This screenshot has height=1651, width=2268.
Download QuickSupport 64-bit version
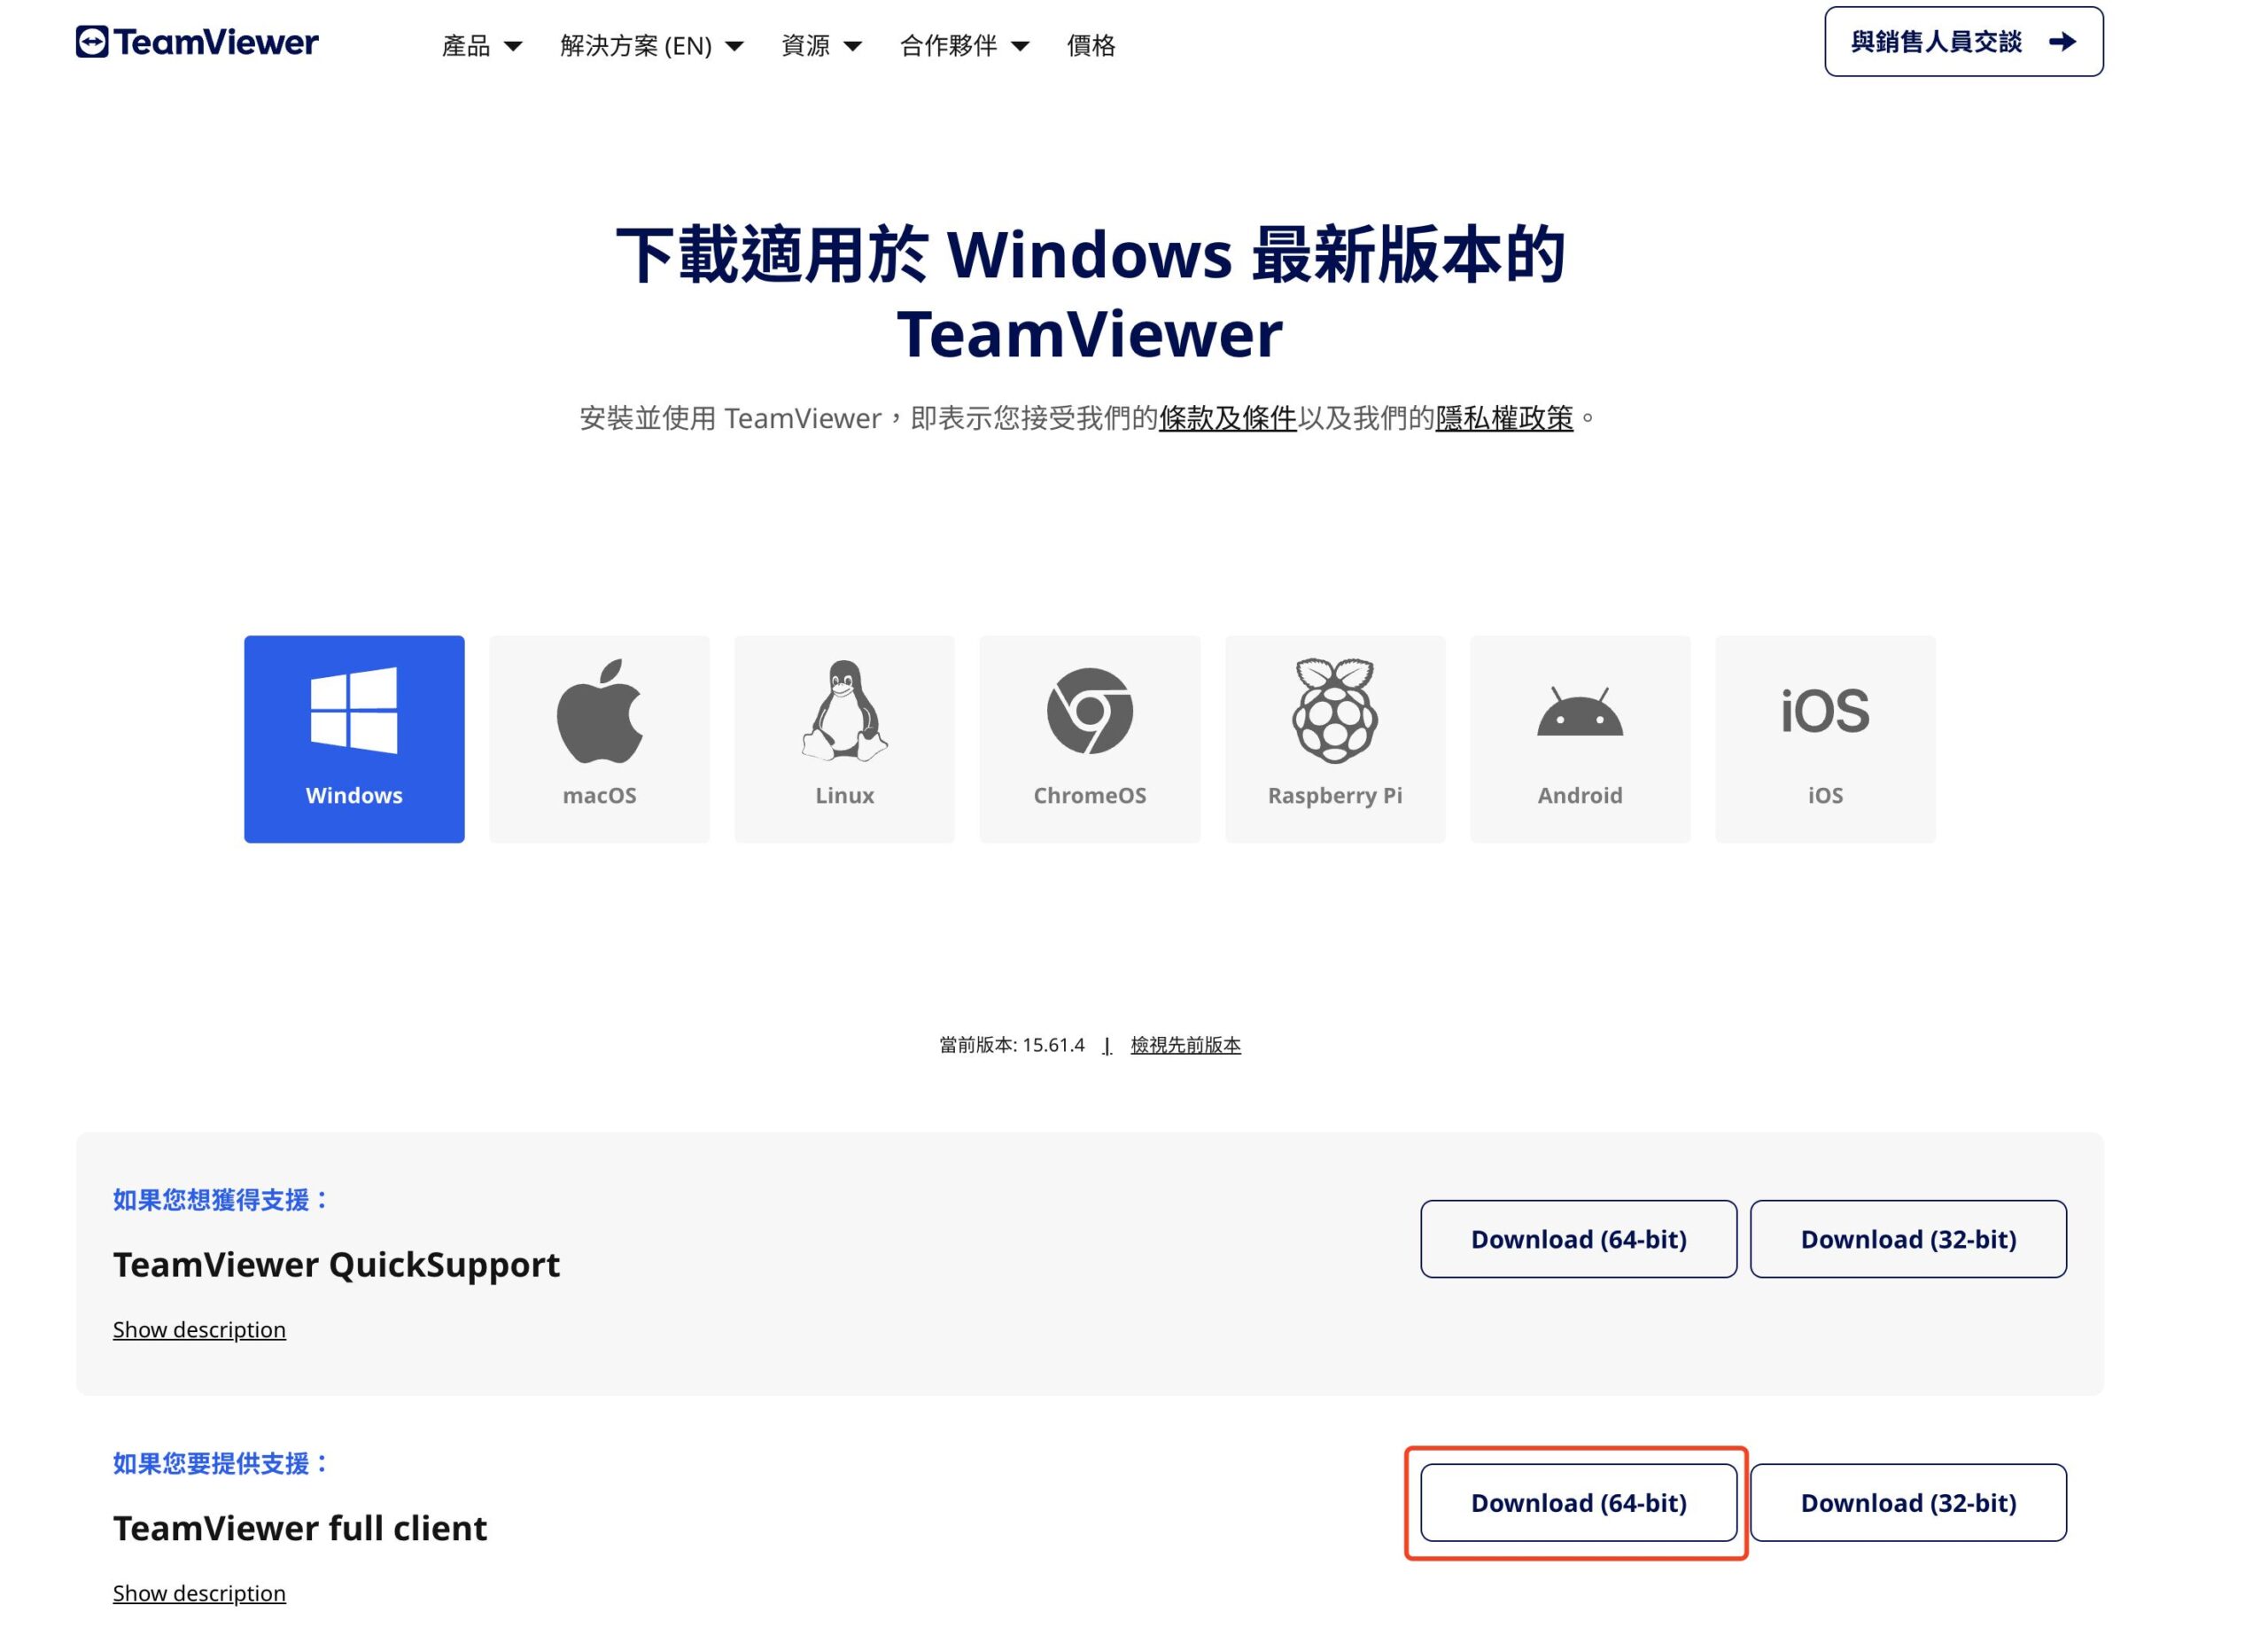tap(1578, 1239)
